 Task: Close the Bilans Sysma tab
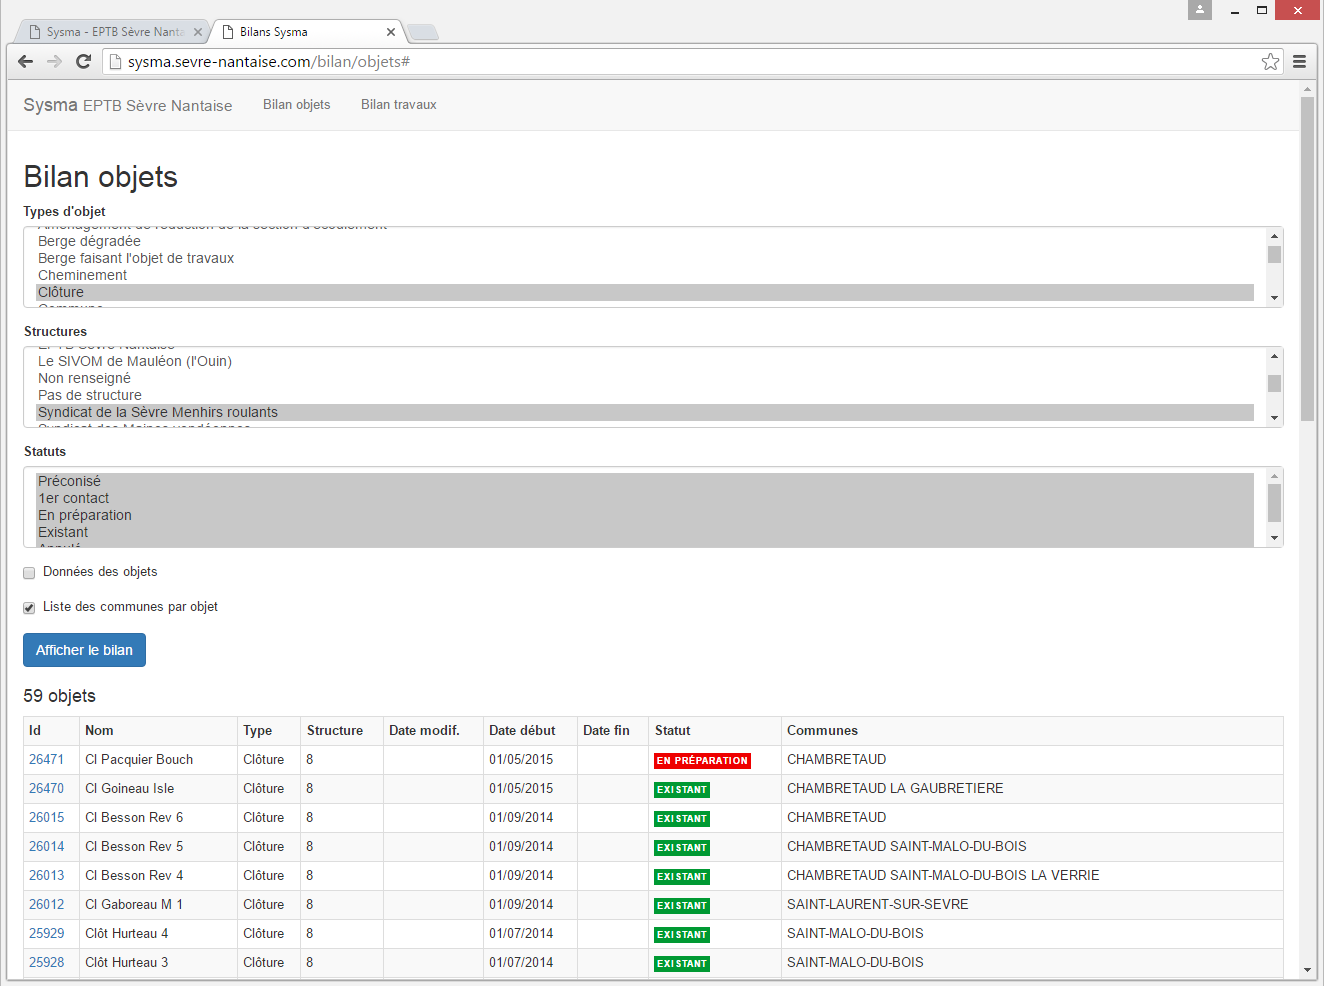391,32
